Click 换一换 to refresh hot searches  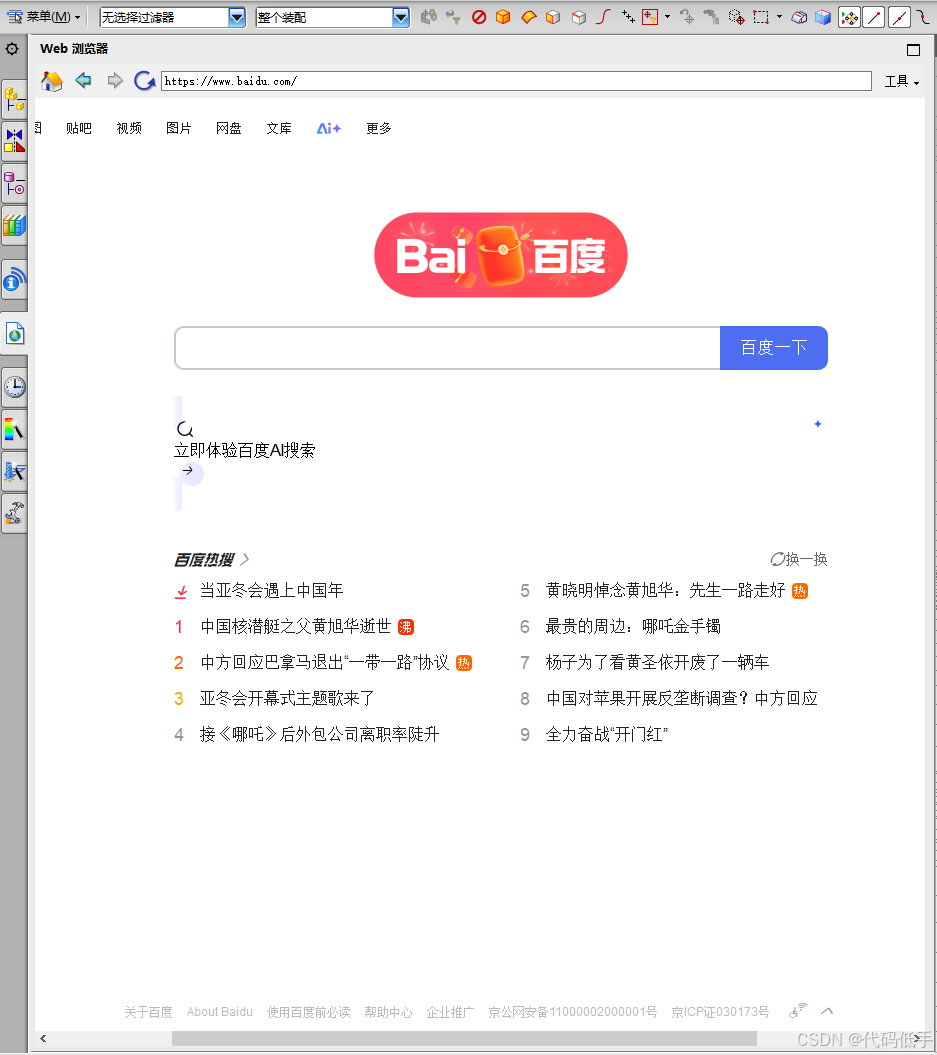798,559
